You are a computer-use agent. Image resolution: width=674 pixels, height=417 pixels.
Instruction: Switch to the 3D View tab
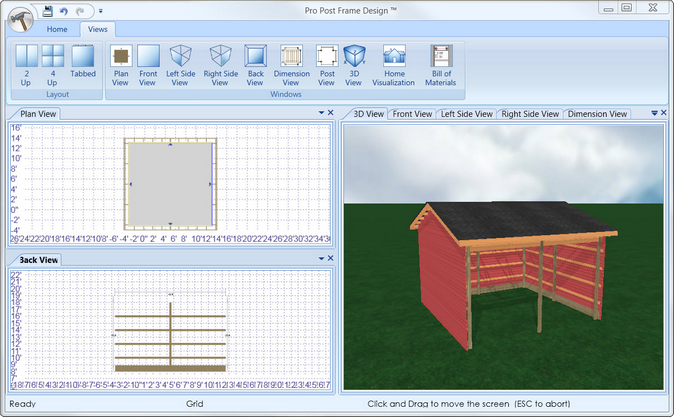(x=368, y=114)
